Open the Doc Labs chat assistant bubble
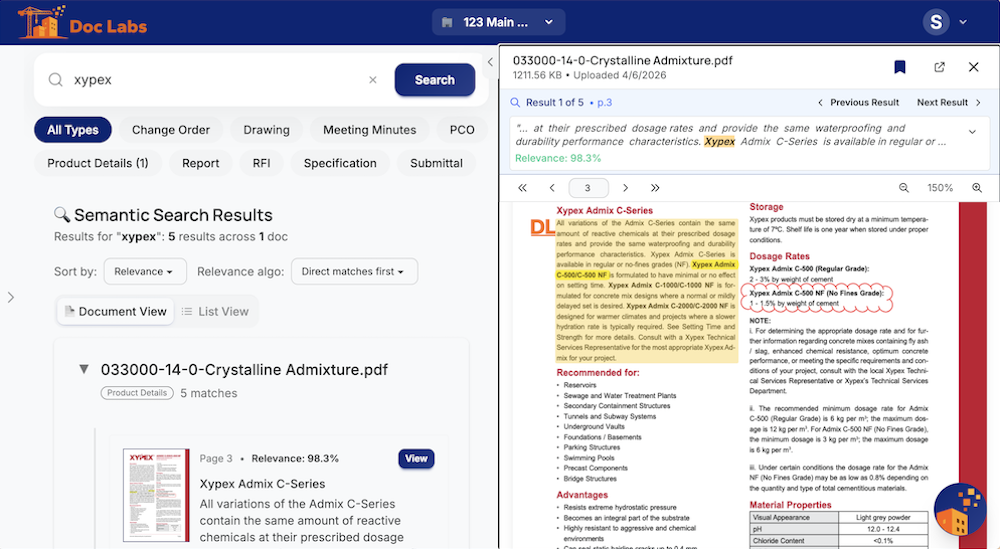 (960, 509)
